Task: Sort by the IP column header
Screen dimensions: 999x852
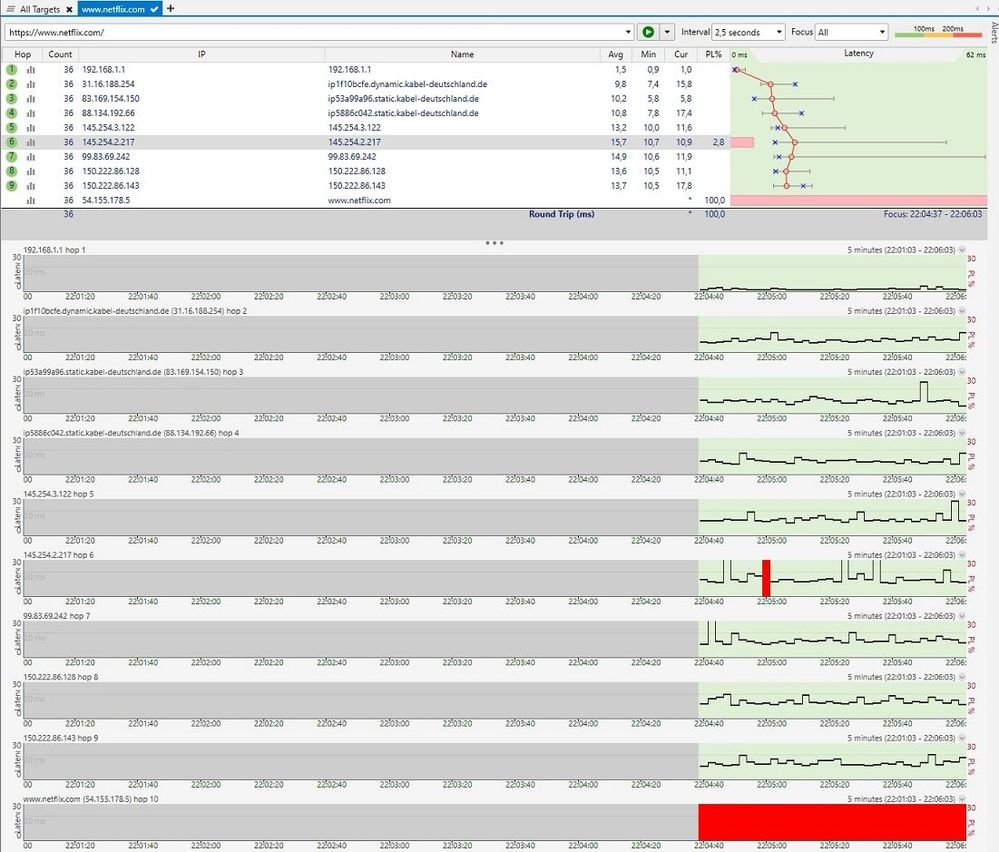Action: pyautogui.click(x=201, y=54)
